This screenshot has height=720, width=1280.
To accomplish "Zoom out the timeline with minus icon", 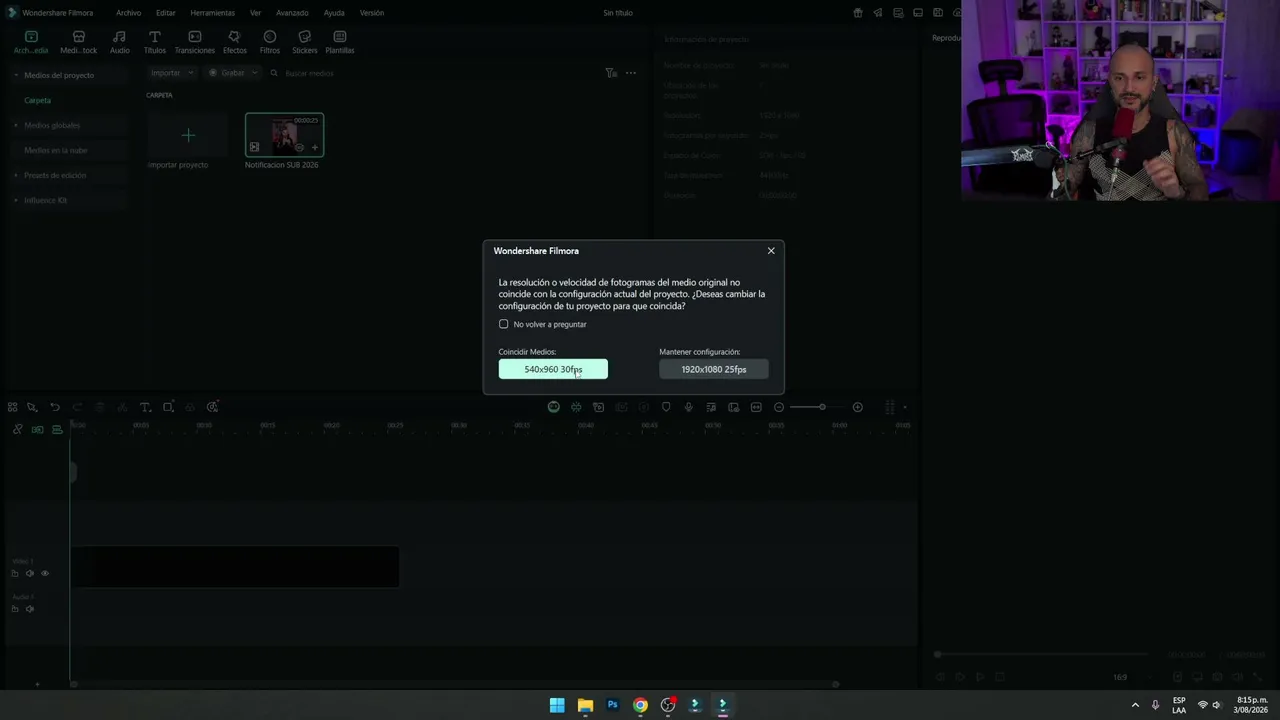I will point(779,407).
